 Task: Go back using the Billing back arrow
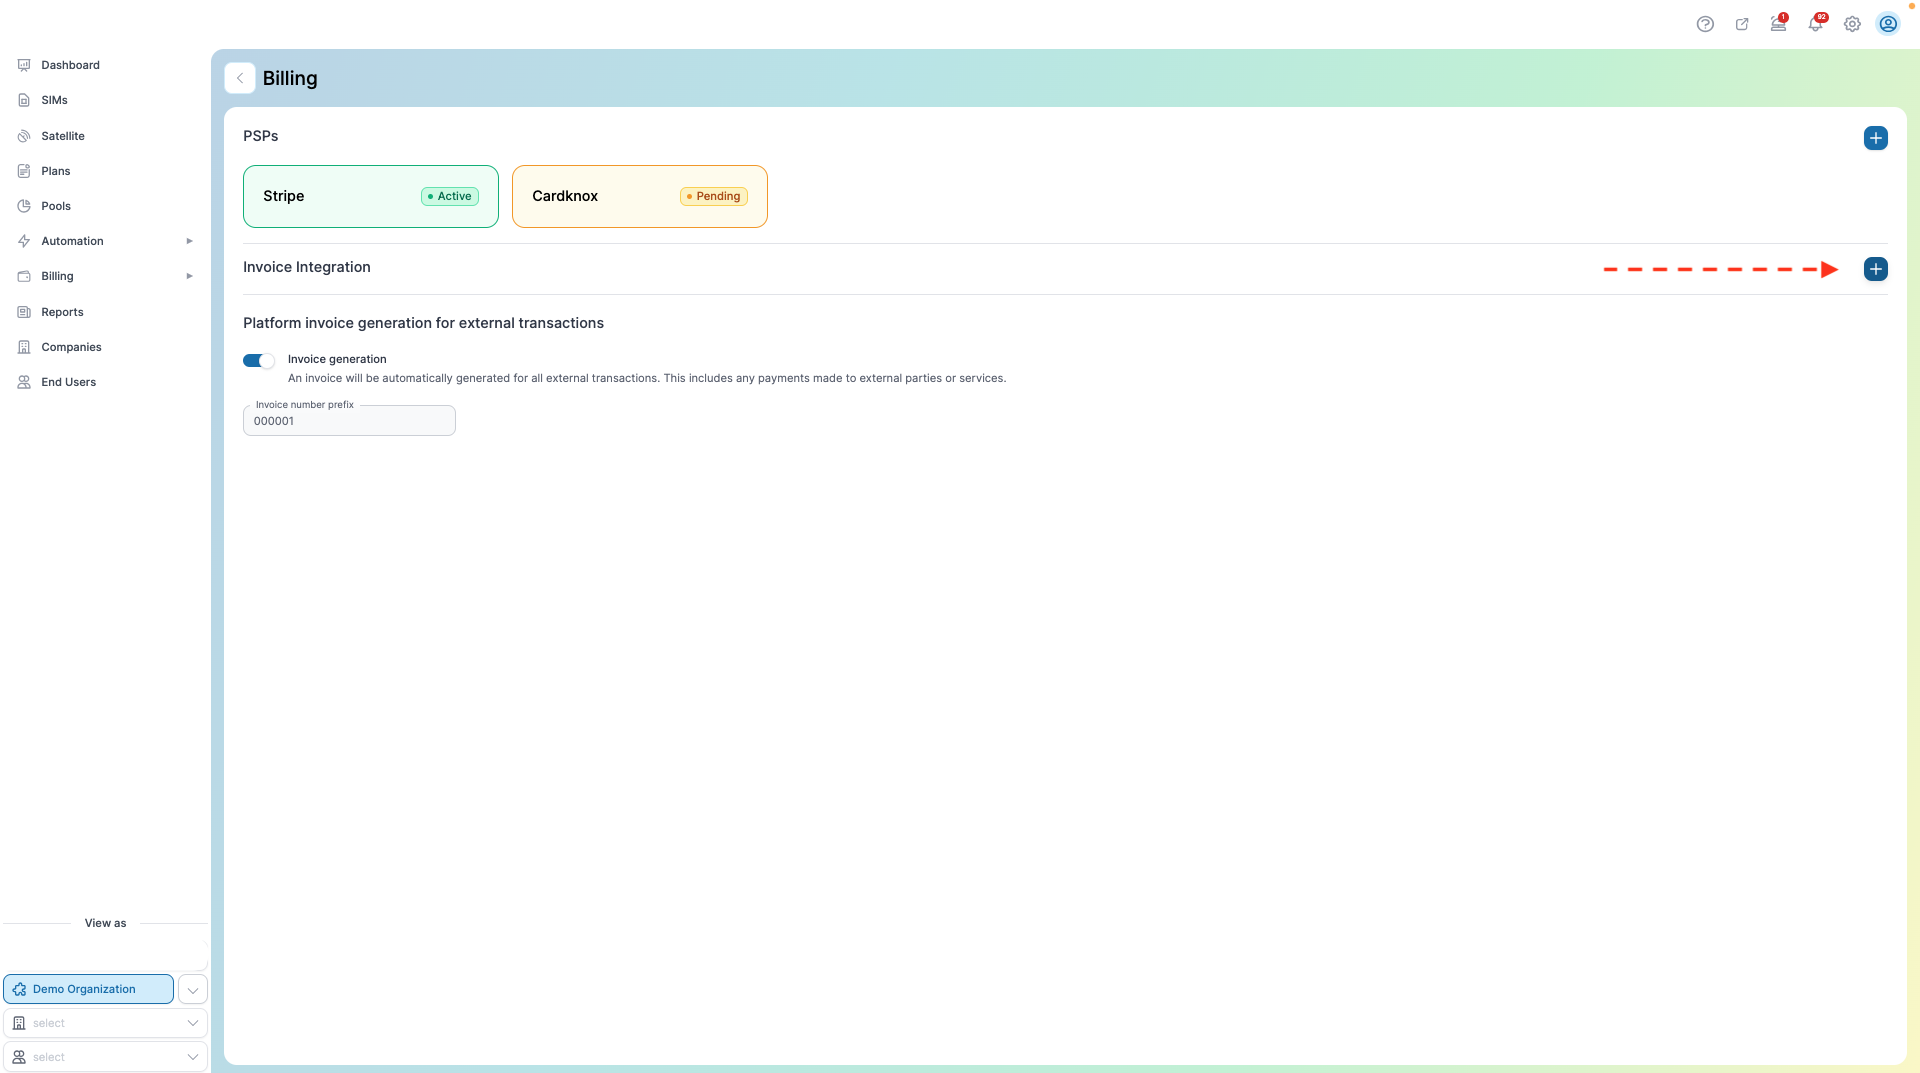(240, 78)
